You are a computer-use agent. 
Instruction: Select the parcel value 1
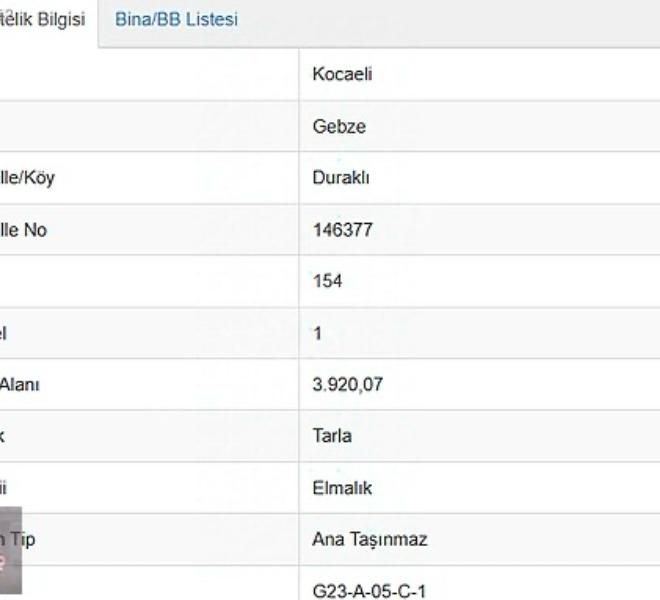pyautogui.click(x=318, y=333)
